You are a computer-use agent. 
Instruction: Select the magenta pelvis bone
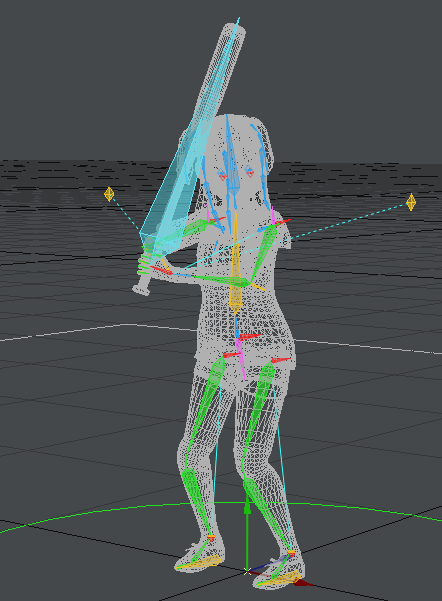240,358
